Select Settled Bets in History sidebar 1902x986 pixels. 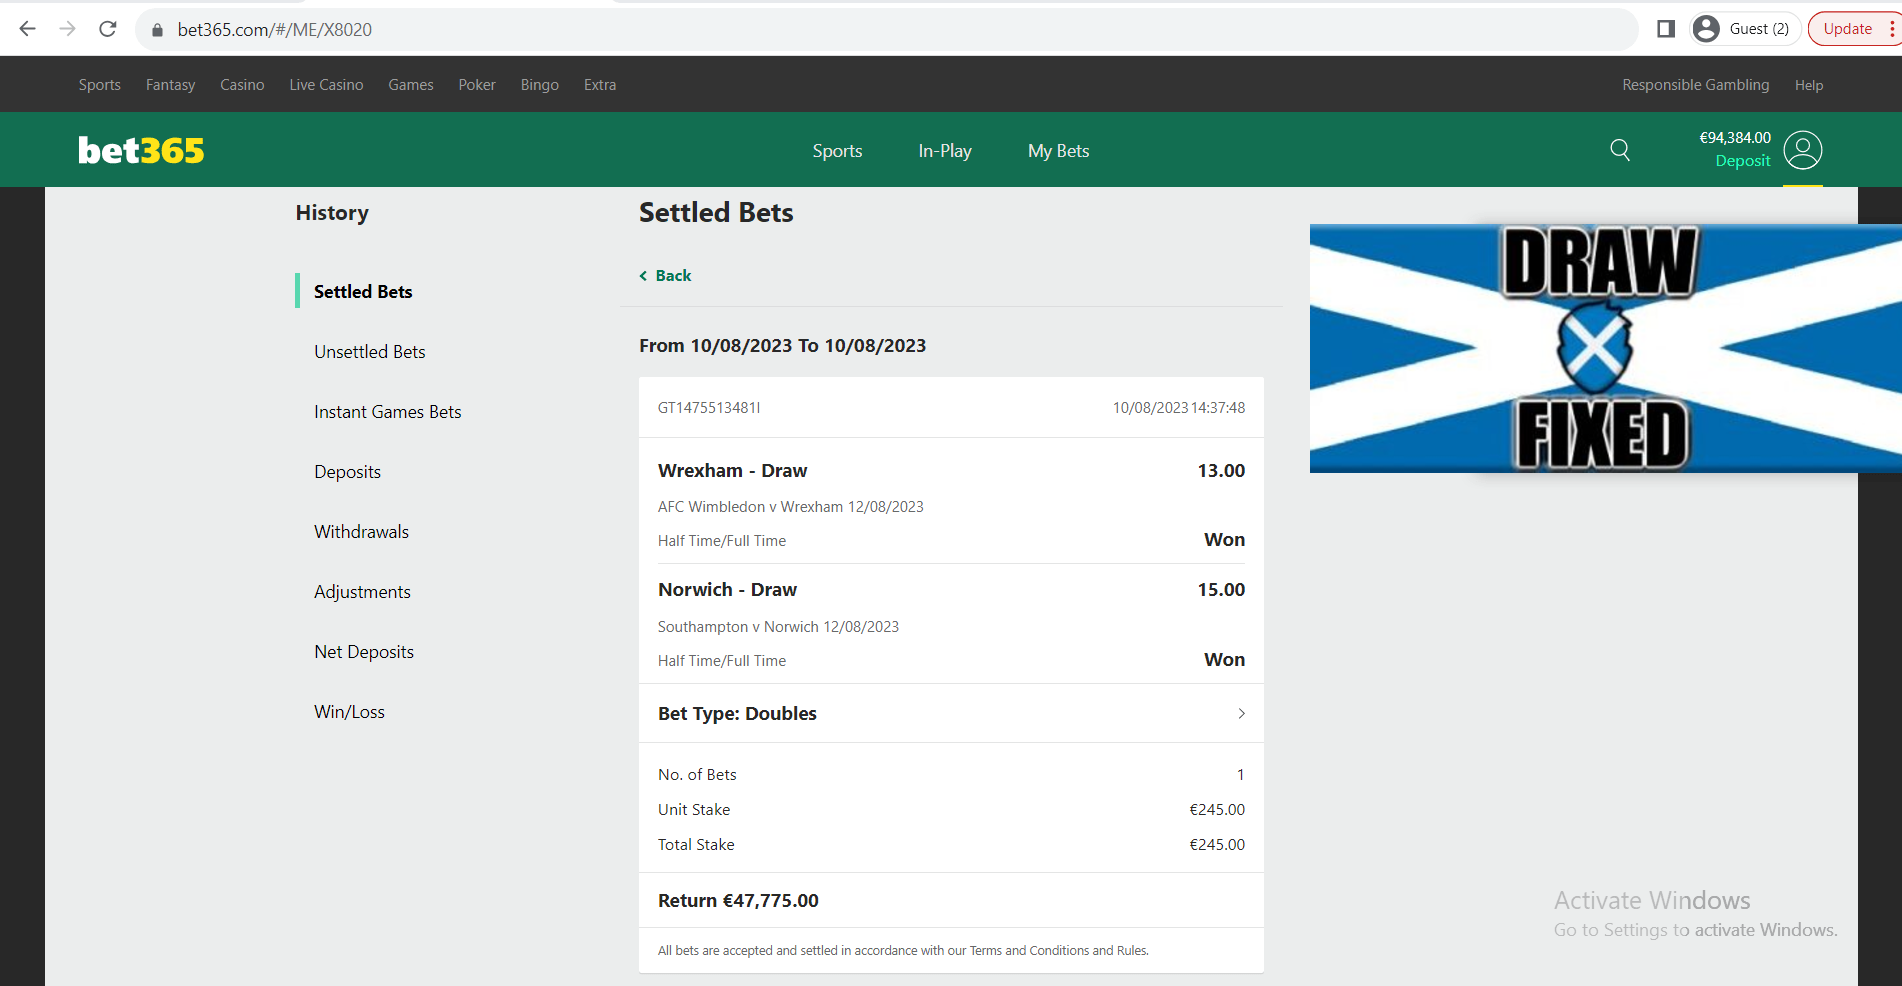(x=363, y=291)
